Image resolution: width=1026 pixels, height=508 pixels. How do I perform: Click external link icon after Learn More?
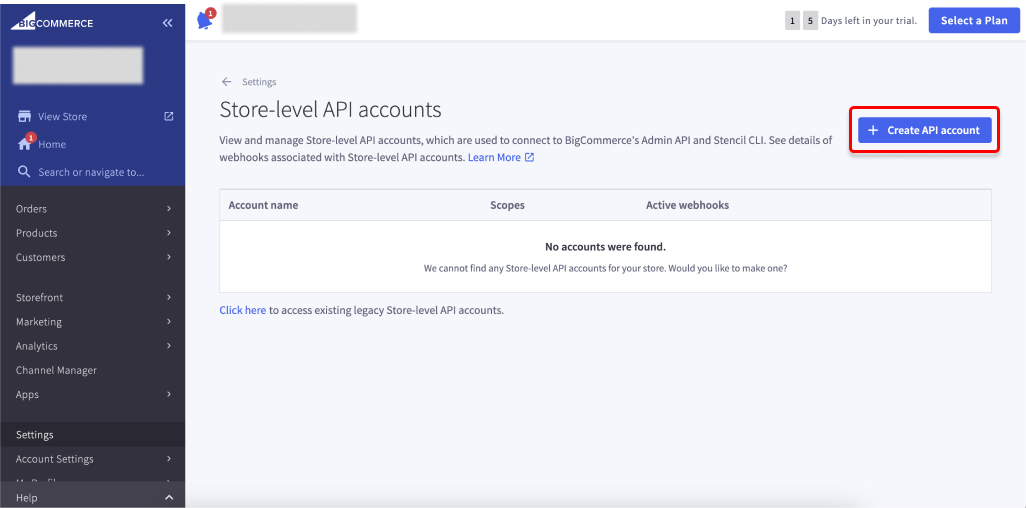point(529,158)
